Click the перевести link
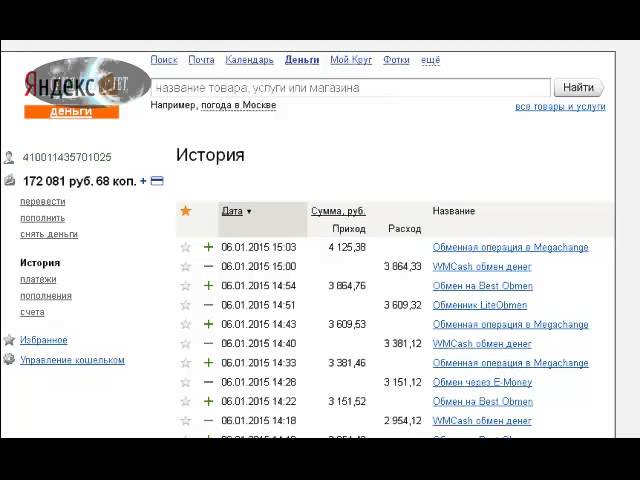Viewport: 640px width, 480px height. [43, 202]
